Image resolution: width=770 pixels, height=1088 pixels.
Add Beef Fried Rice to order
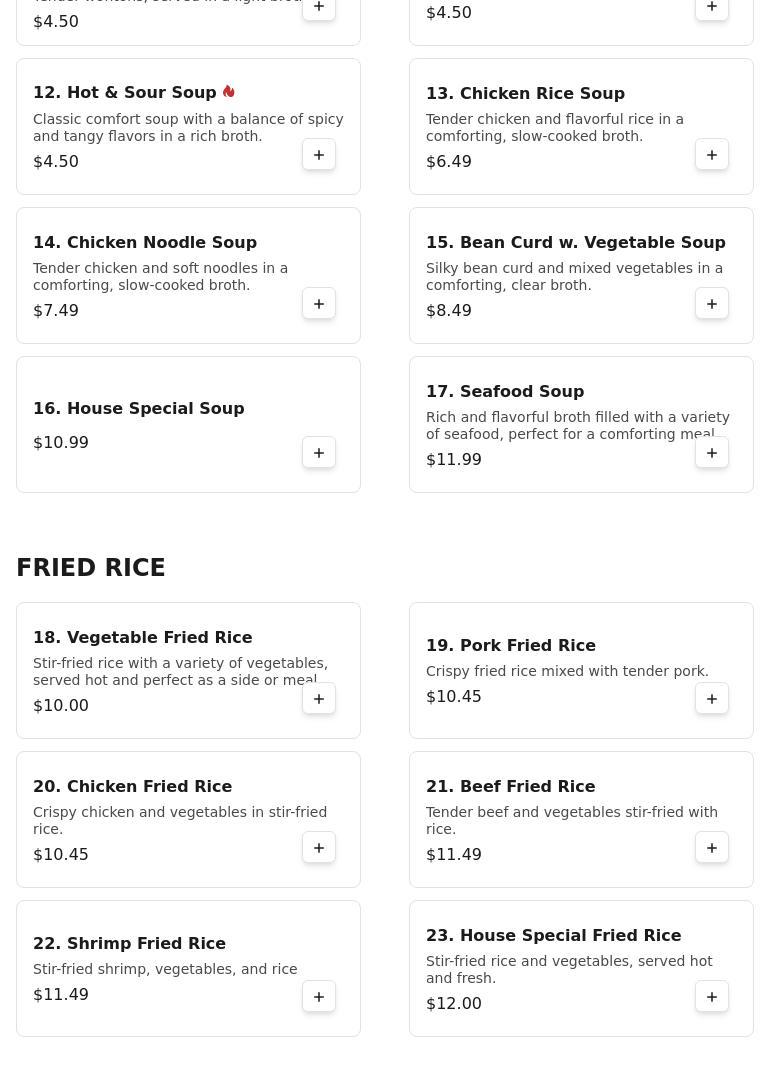pos(712,848)
